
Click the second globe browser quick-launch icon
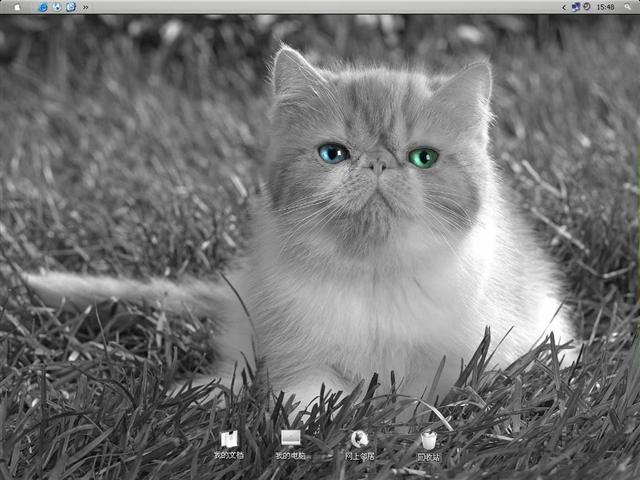click(57, 7)
